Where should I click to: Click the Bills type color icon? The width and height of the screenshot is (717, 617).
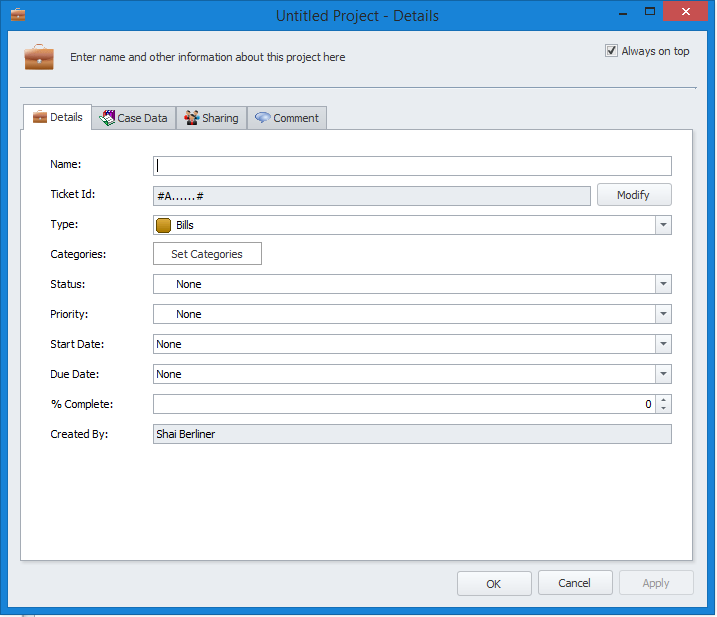tap(164, 225)
